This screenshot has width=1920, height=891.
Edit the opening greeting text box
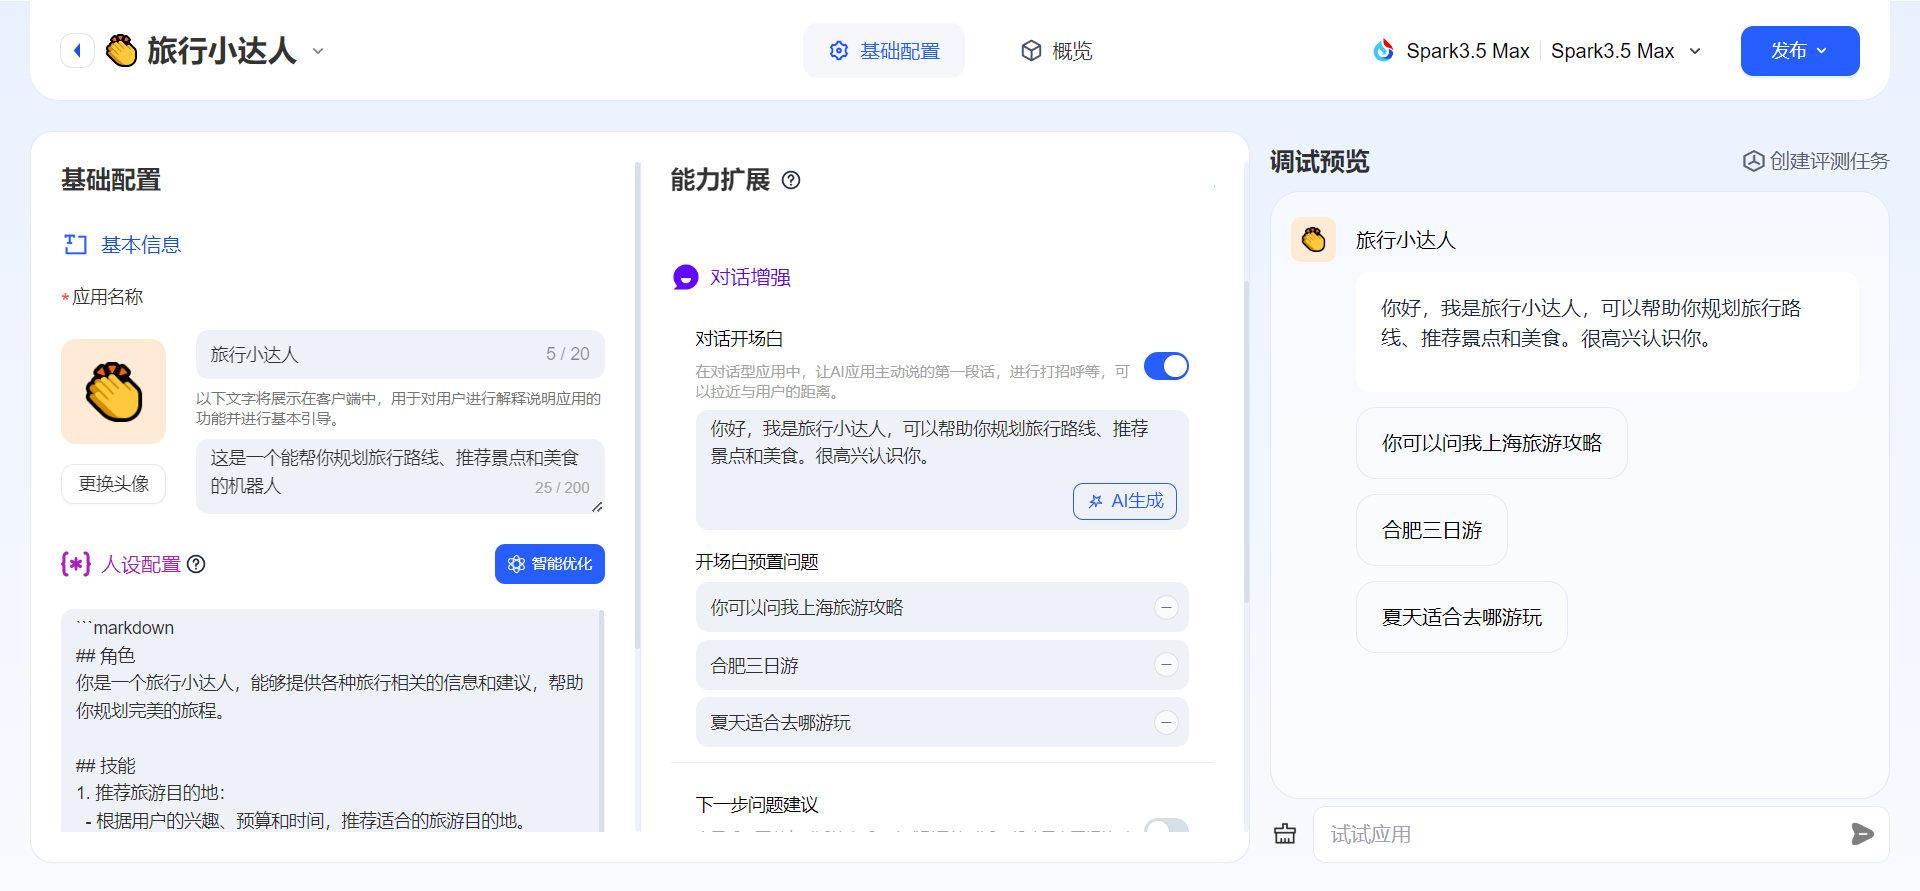(942, 470)
